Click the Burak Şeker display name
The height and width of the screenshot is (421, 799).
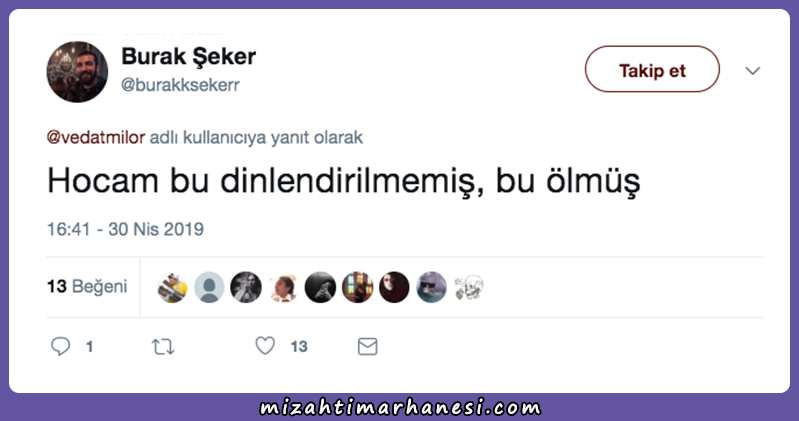(189, 57)
